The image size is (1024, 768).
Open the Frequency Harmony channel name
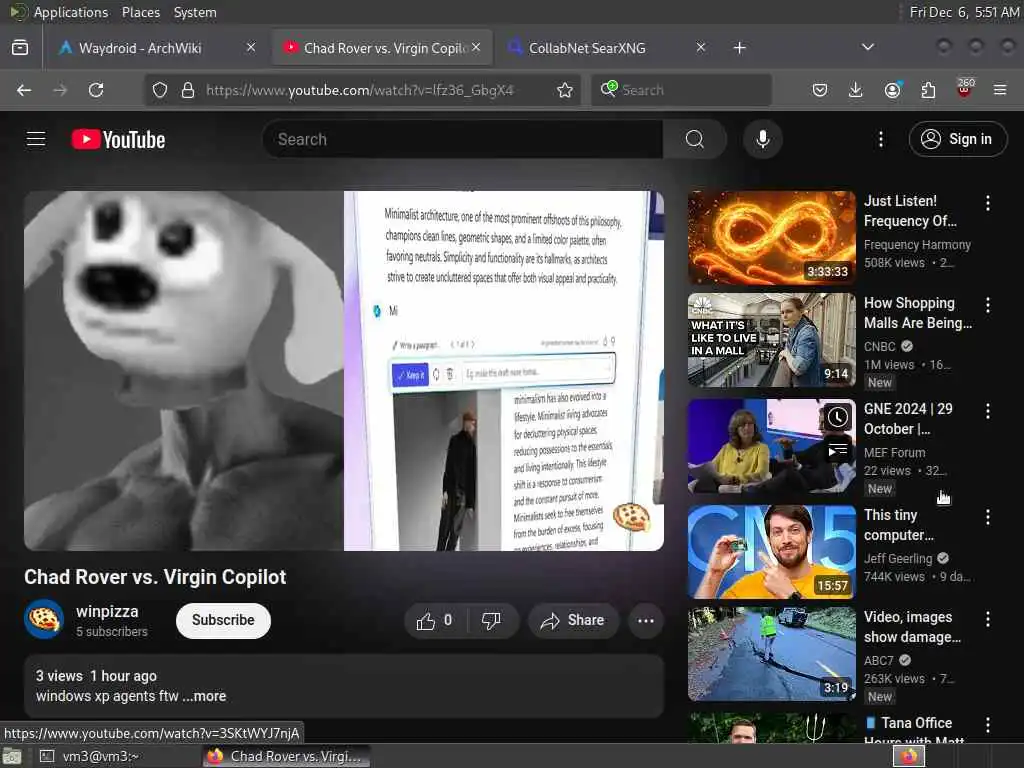[917, 245]
